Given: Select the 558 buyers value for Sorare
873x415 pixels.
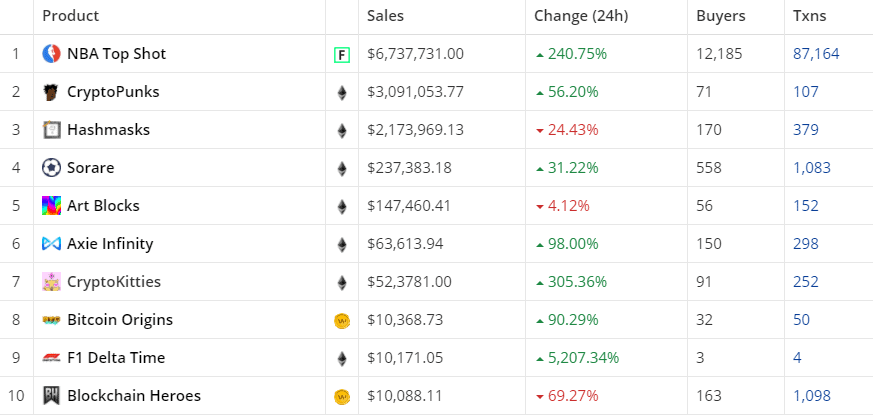Looking at the screenshot, I should (x=709, y=168).
